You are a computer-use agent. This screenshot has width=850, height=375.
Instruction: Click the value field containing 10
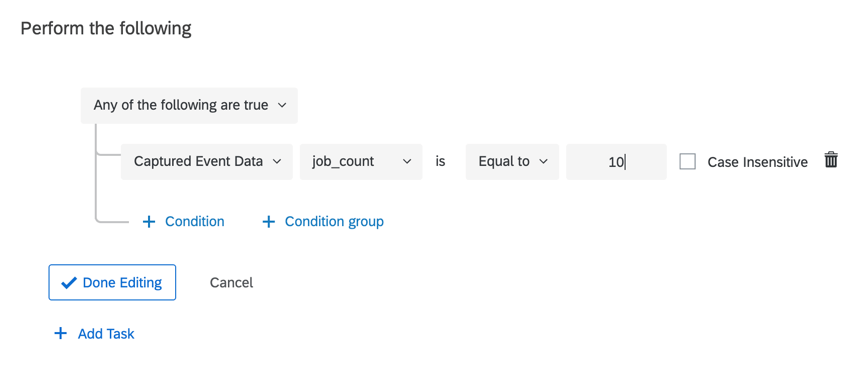tap(616, 161)
